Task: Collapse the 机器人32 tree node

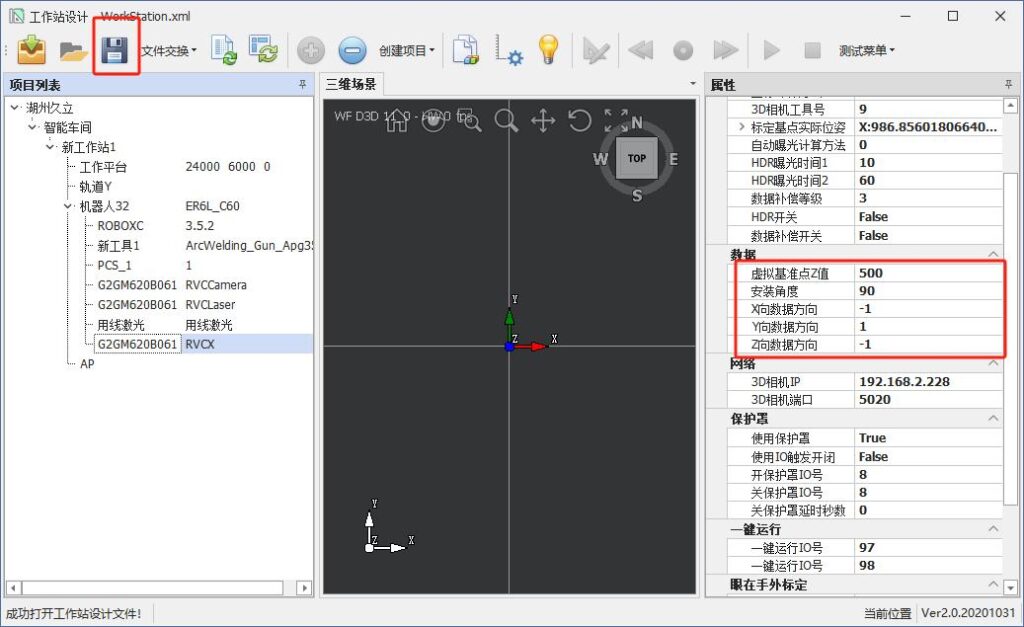Action: (x=68, y=207)
